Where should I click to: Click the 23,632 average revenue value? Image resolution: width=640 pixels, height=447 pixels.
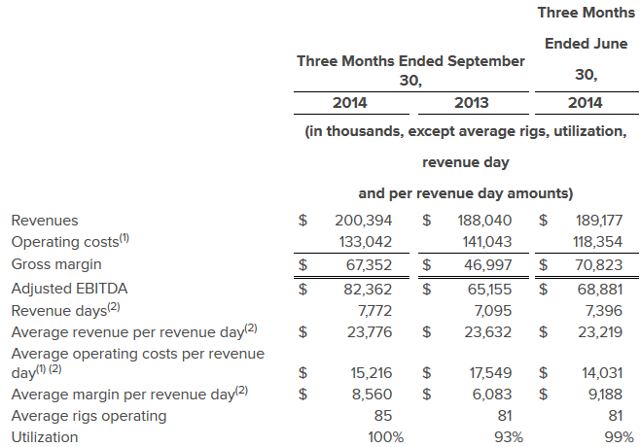(488, 332)
